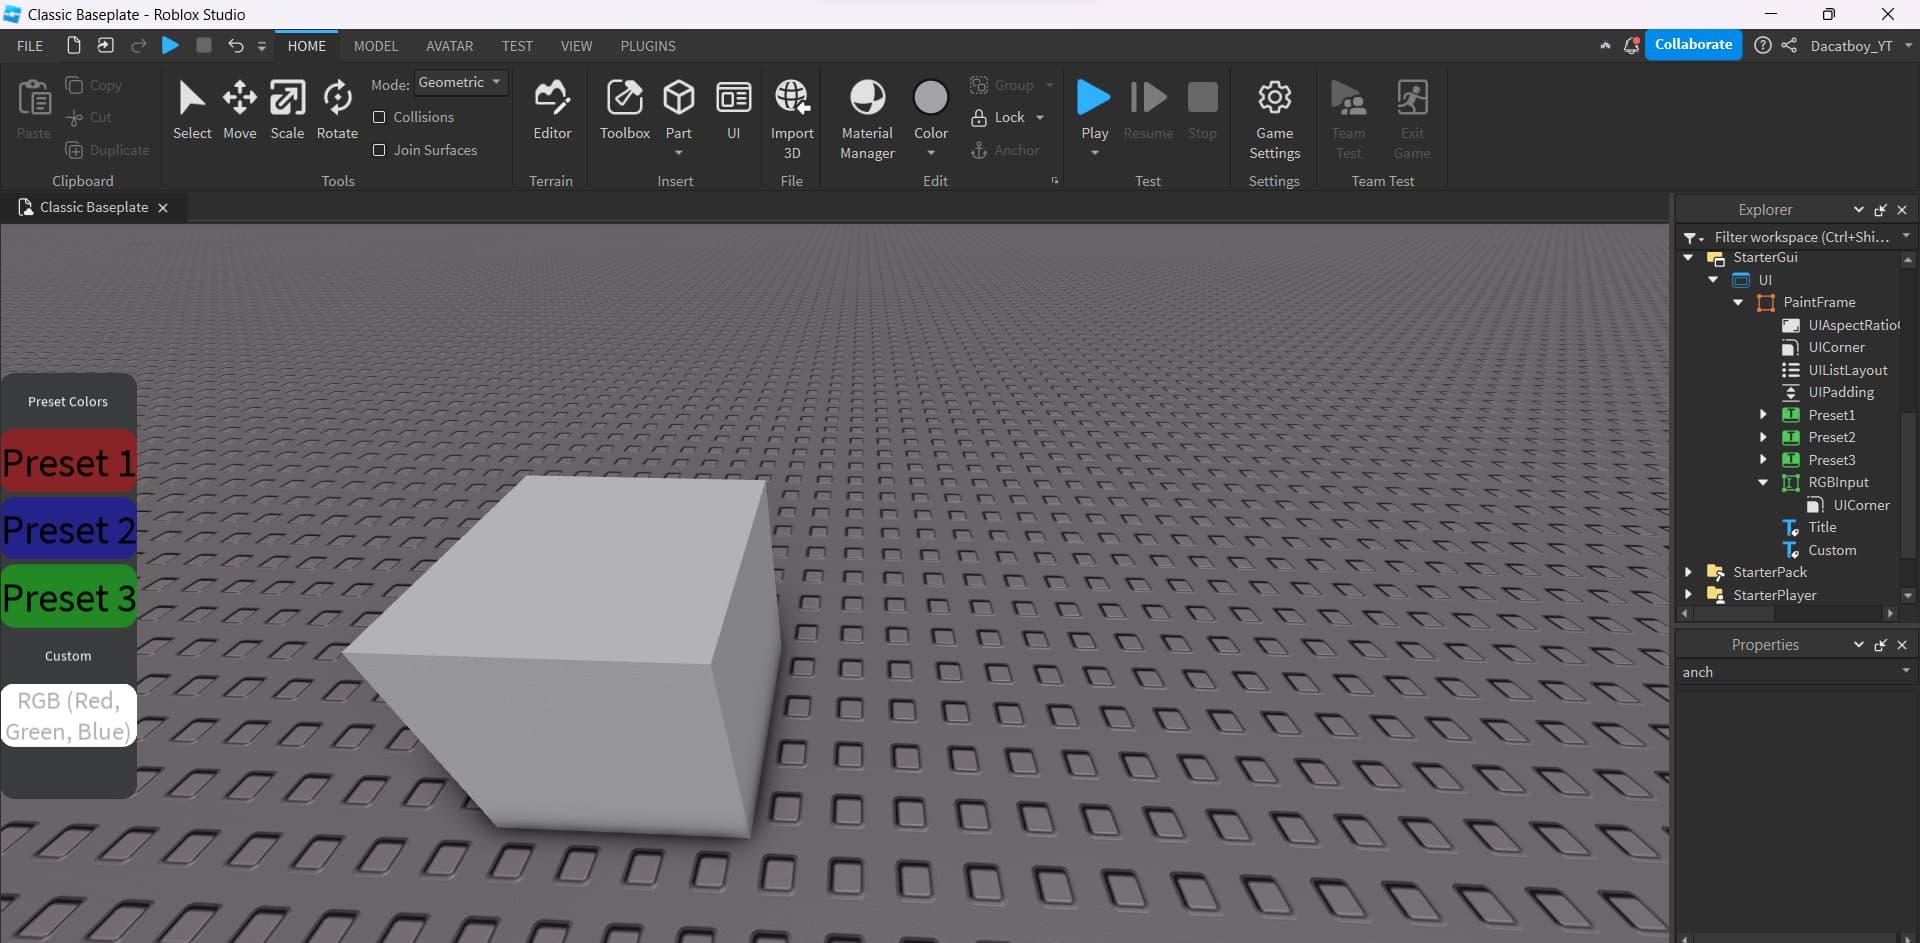This screenshot has width=1920, height=943.
Task: Click the blue Preset 2 button
Action: coord(68,530)
